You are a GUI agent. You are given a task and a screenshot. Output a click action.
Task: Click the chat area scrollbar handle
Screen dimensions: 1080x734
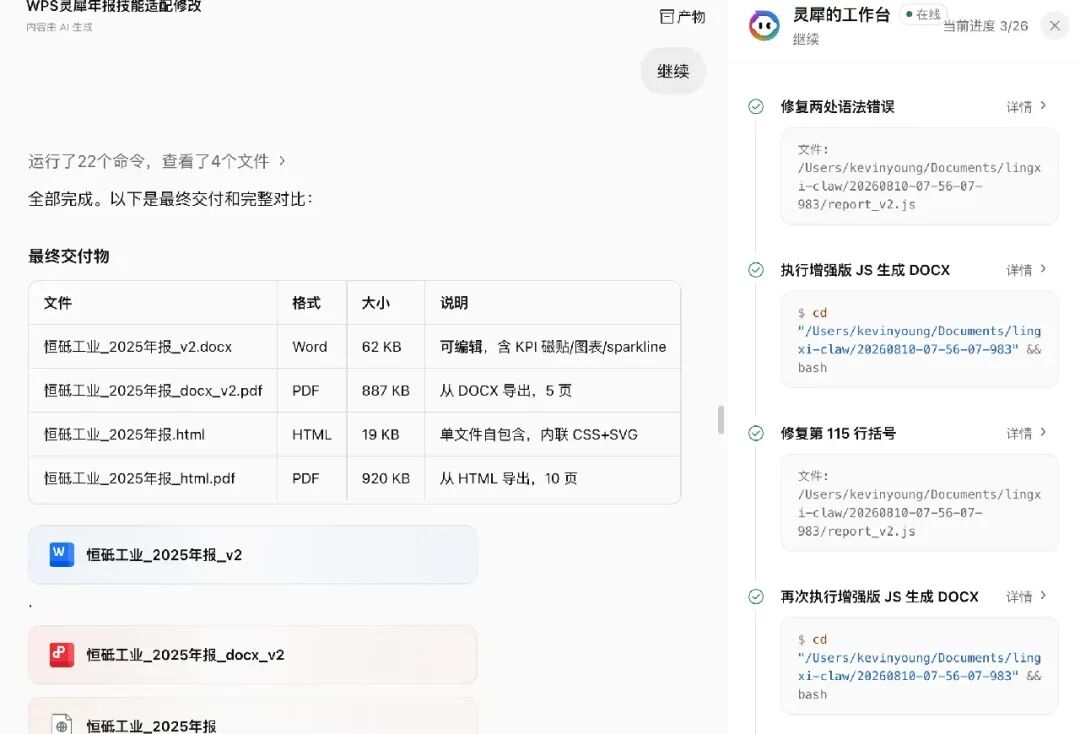tap(720, 419)
